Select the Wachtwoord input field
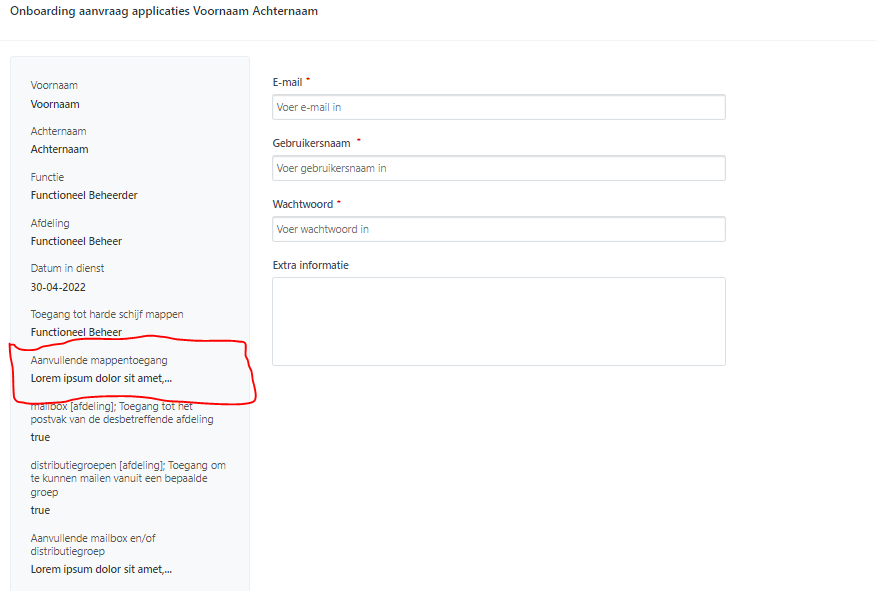Screen dimensions: 876x591 click(499, 229)
